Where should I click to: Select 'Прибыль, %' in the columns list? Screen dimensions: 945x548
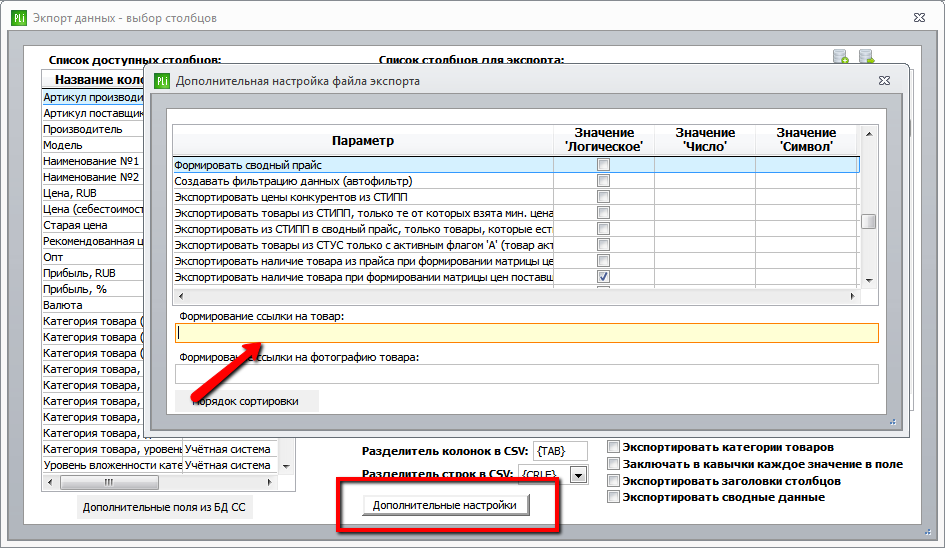[x=93, y=289]
